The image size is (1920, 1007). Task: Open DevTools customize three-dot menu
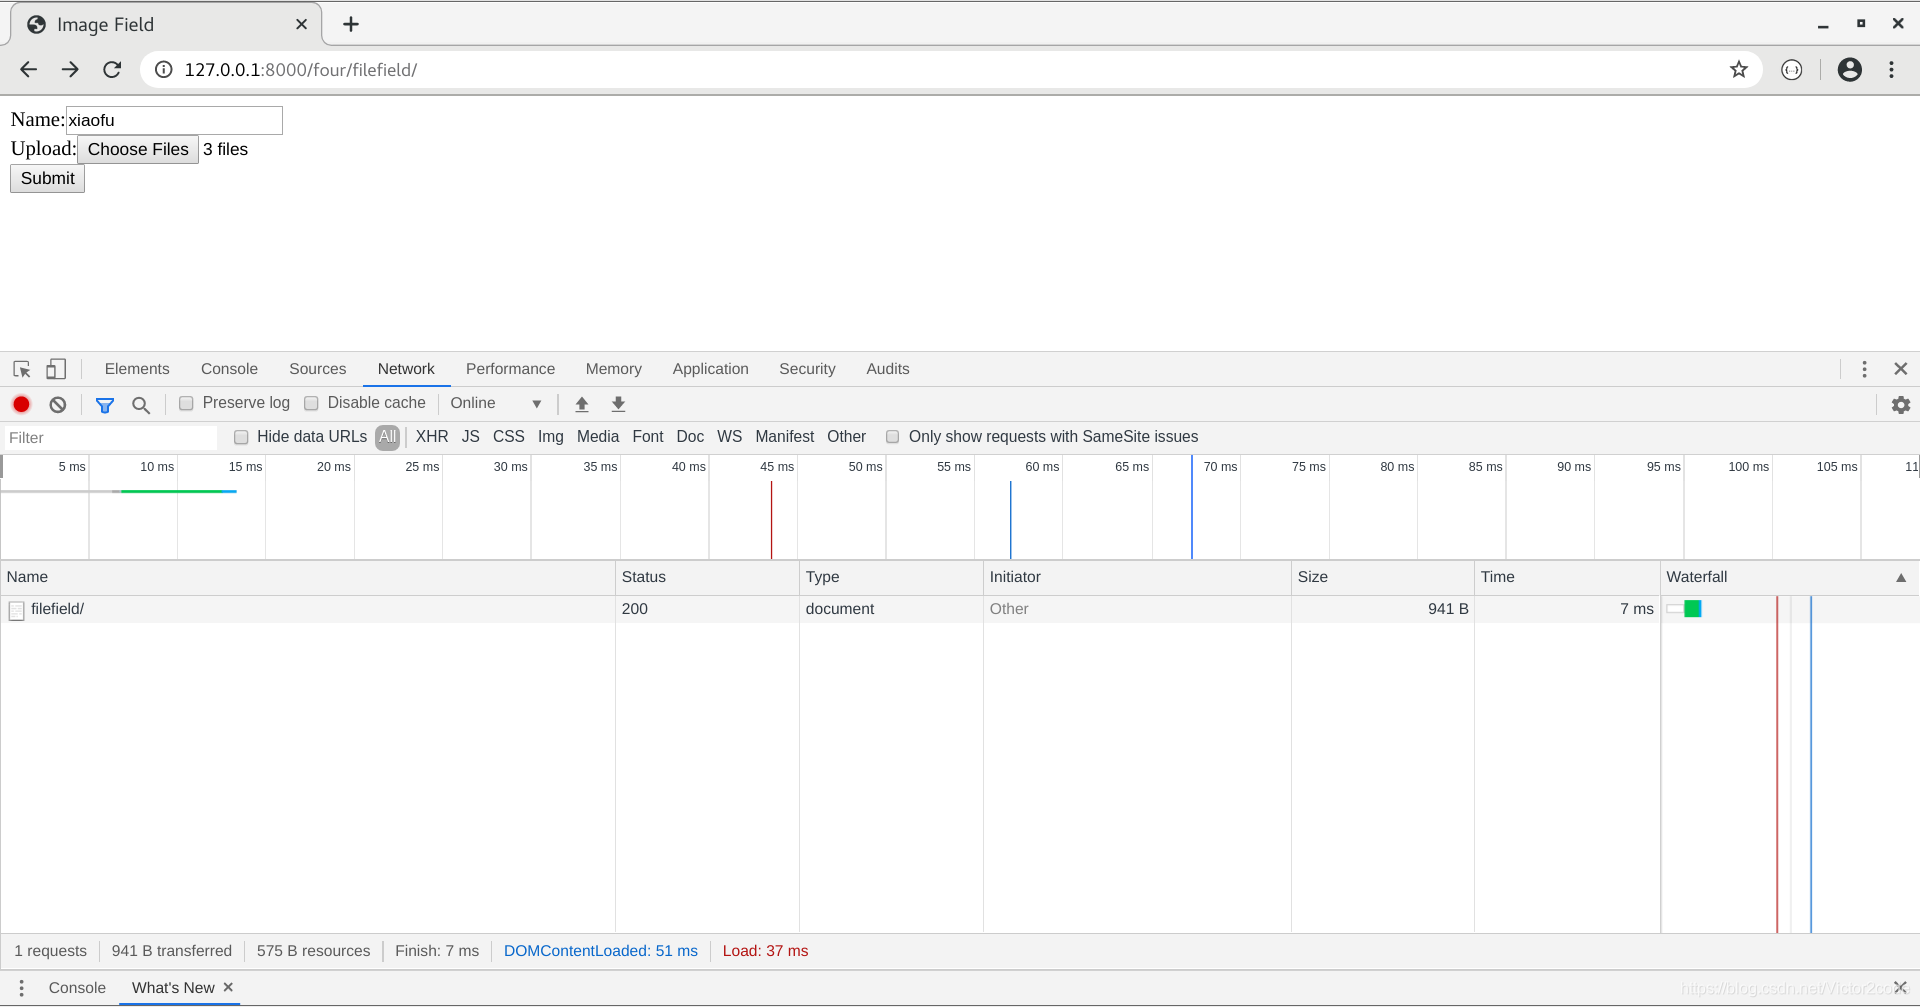coord(1864,369)
